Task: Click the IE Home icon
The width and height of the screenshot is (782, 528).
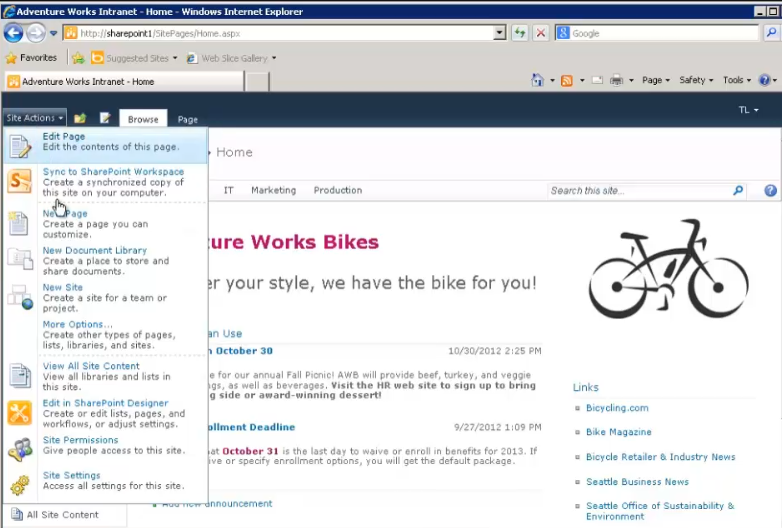Action: pyautogui.click(x=537, y=80)
